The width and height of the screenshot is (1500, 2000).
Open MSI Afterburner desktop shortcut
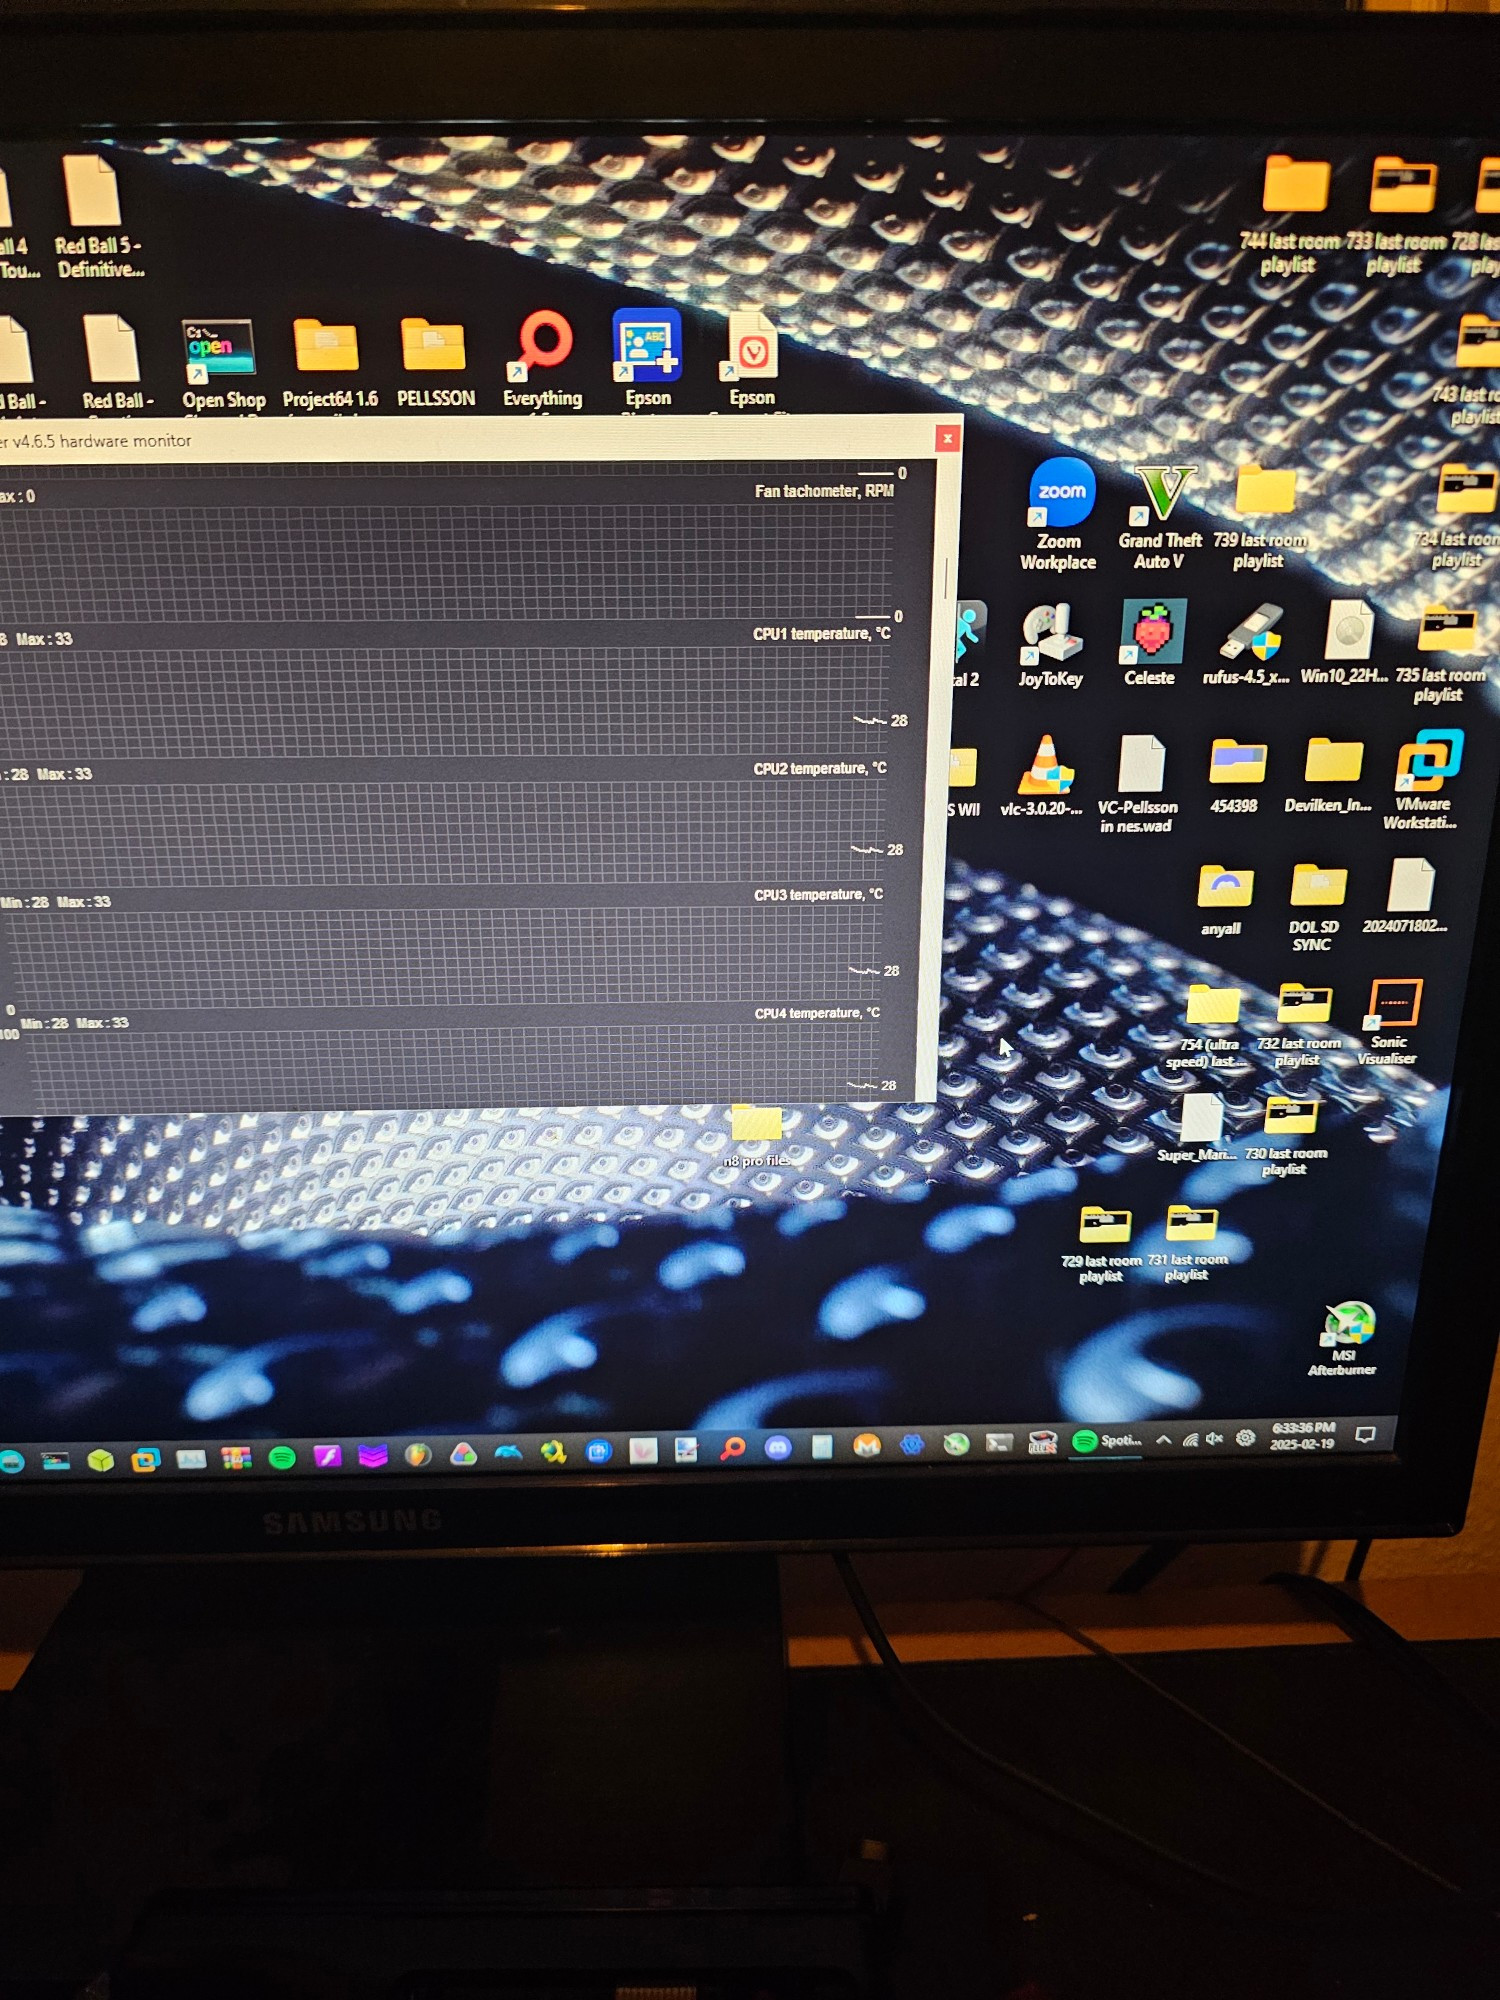click(1344, 1340)
